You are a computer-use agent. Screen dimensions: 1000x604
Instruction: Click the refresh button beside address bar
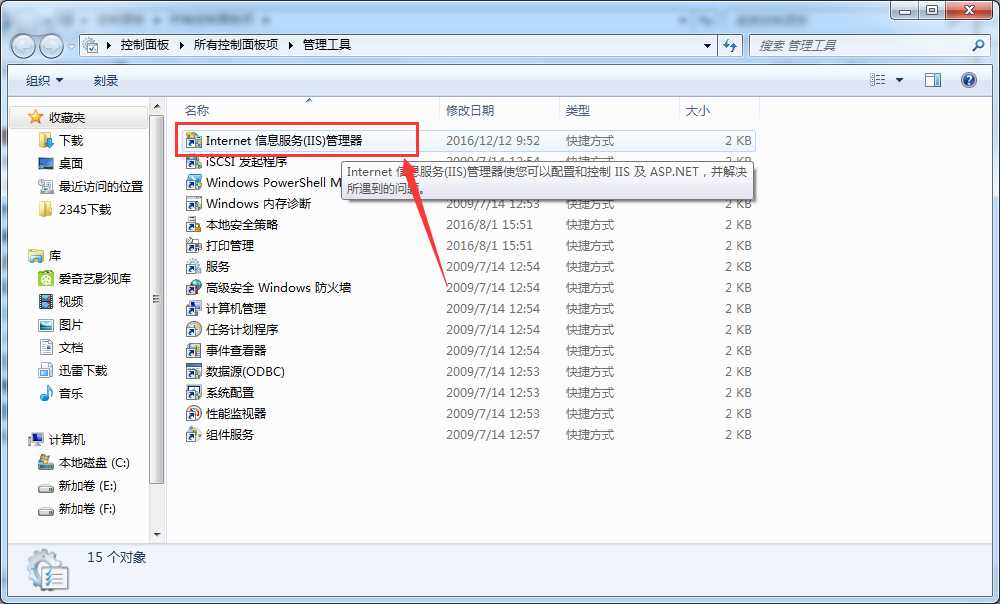click(730, 45)
